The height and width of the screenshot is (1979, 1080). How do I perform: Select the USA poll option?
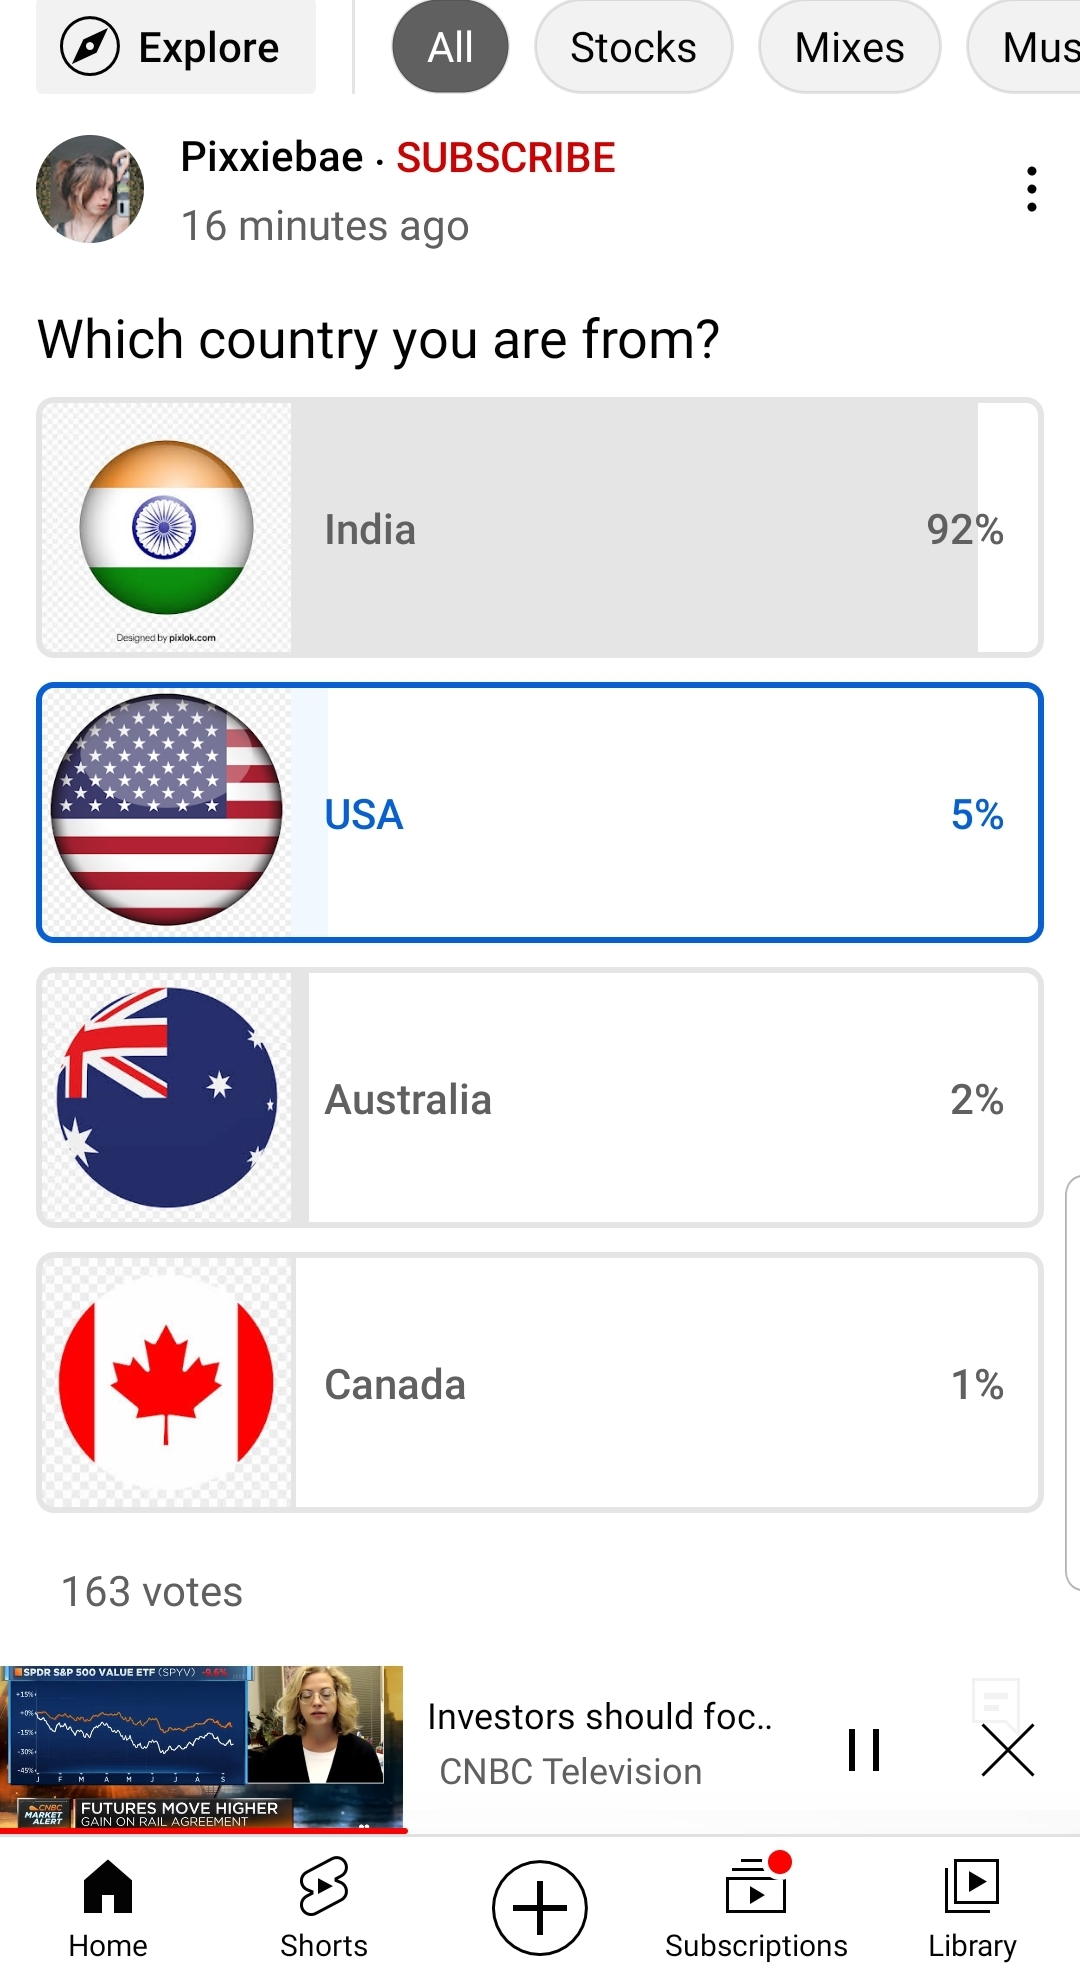540,813
